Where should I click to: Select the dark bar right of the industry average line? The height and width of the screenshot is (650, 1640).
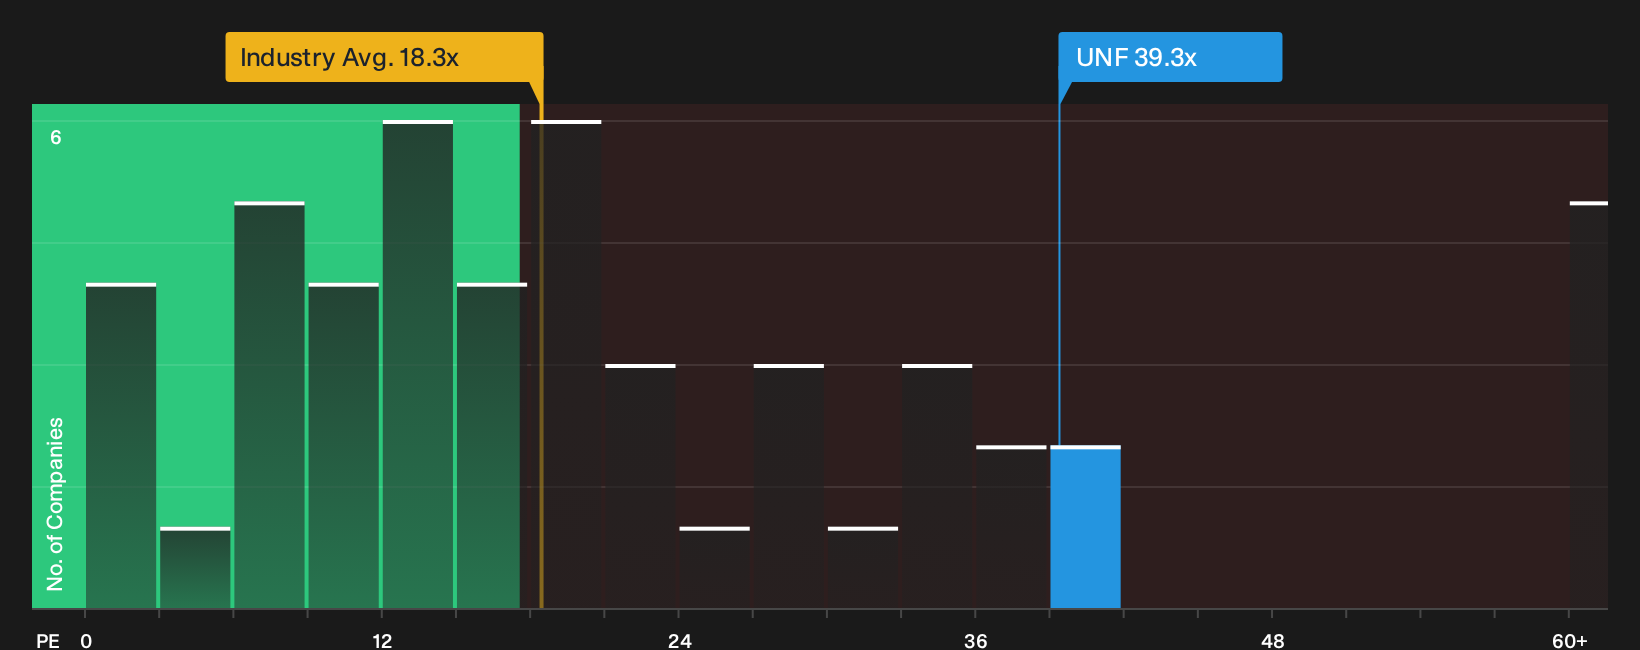(566, 365)
